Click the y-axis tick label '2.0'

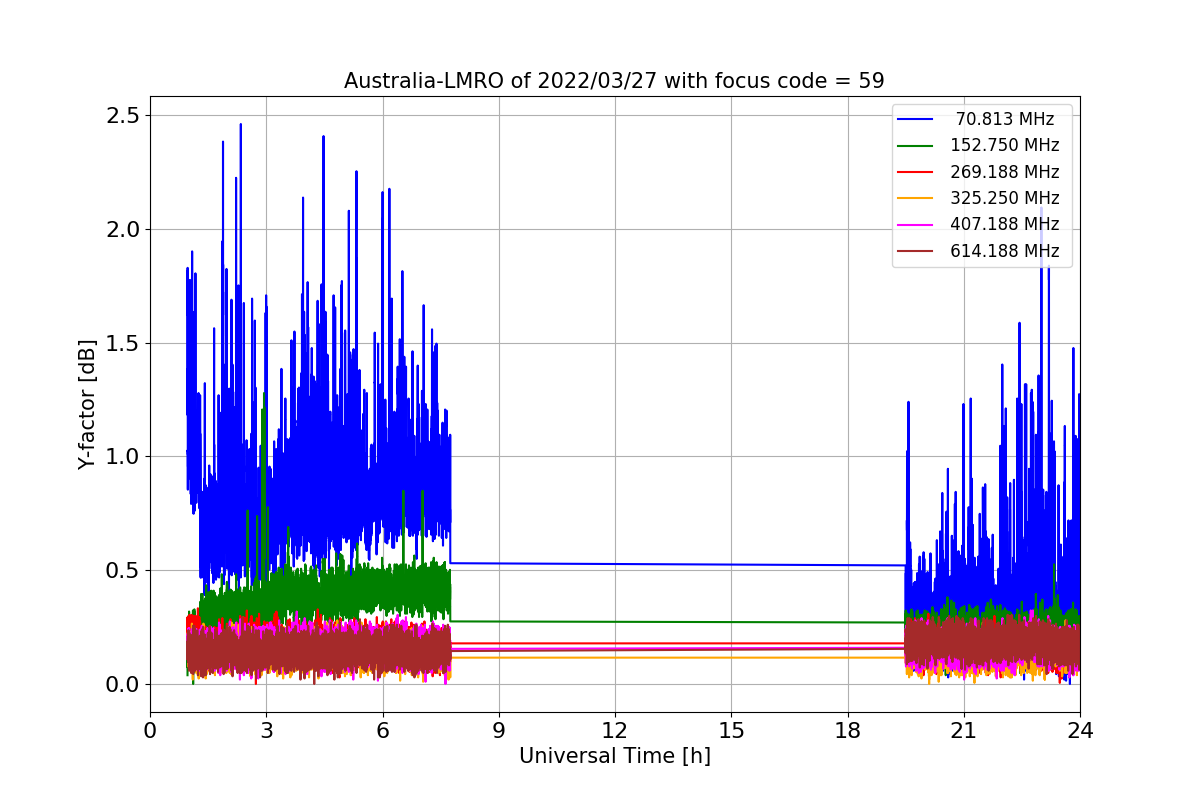point(121,230)
